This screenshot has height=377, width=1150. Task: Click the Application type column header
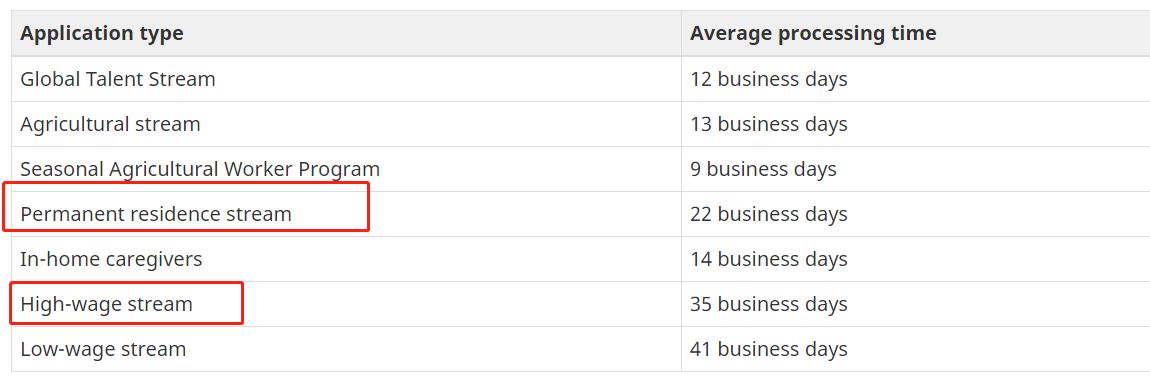point(101,34)
